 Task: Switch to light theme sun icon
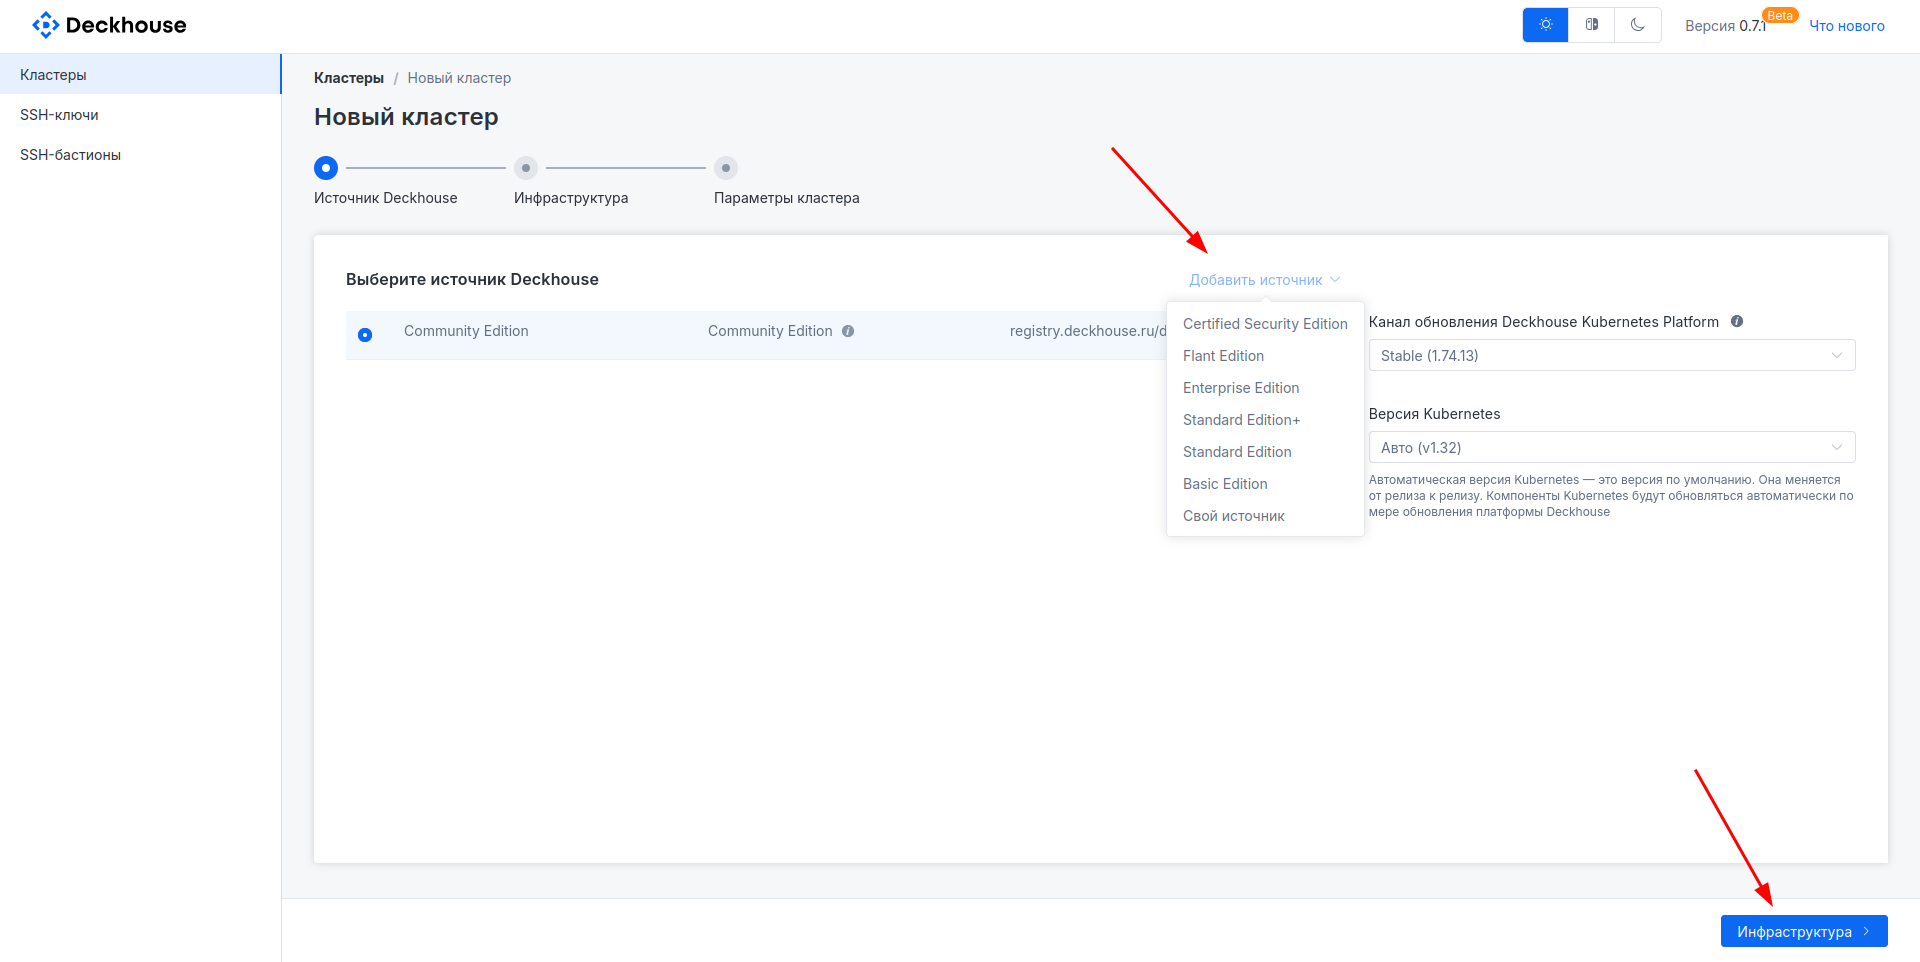[x=1545, y=25]
